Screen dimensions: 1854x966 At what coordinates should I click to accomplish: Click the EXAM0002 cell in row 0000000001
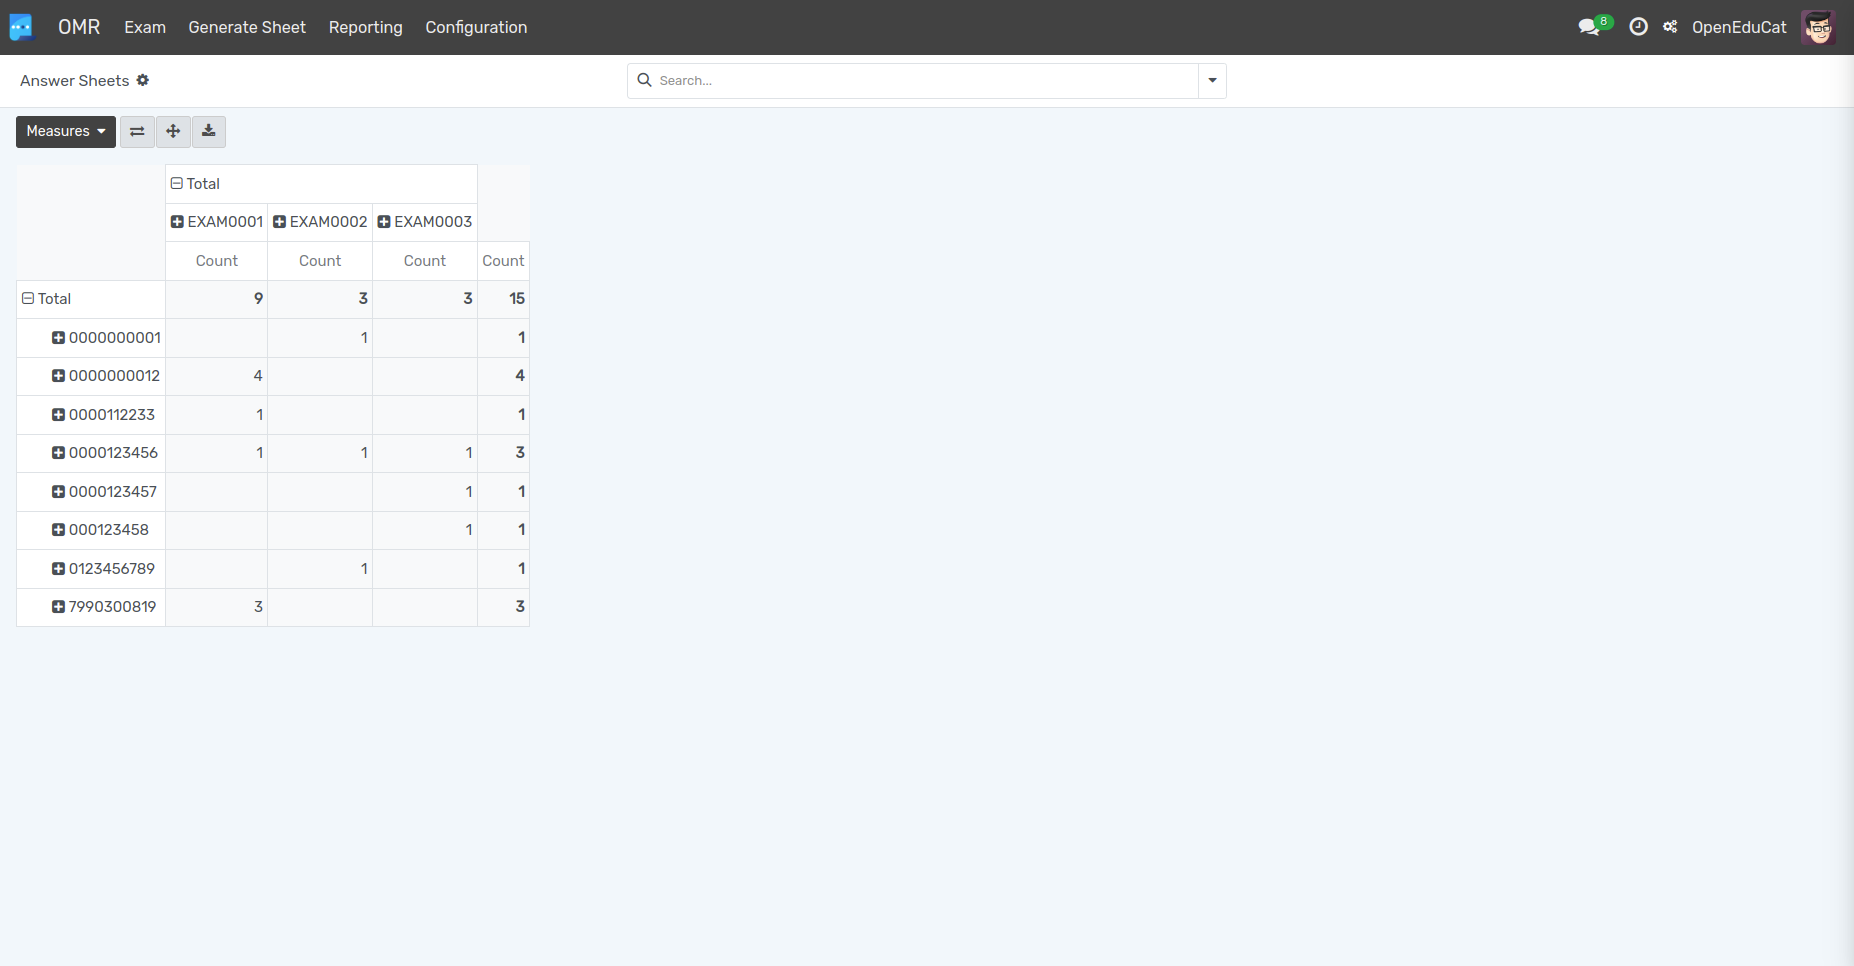point(320,338)
